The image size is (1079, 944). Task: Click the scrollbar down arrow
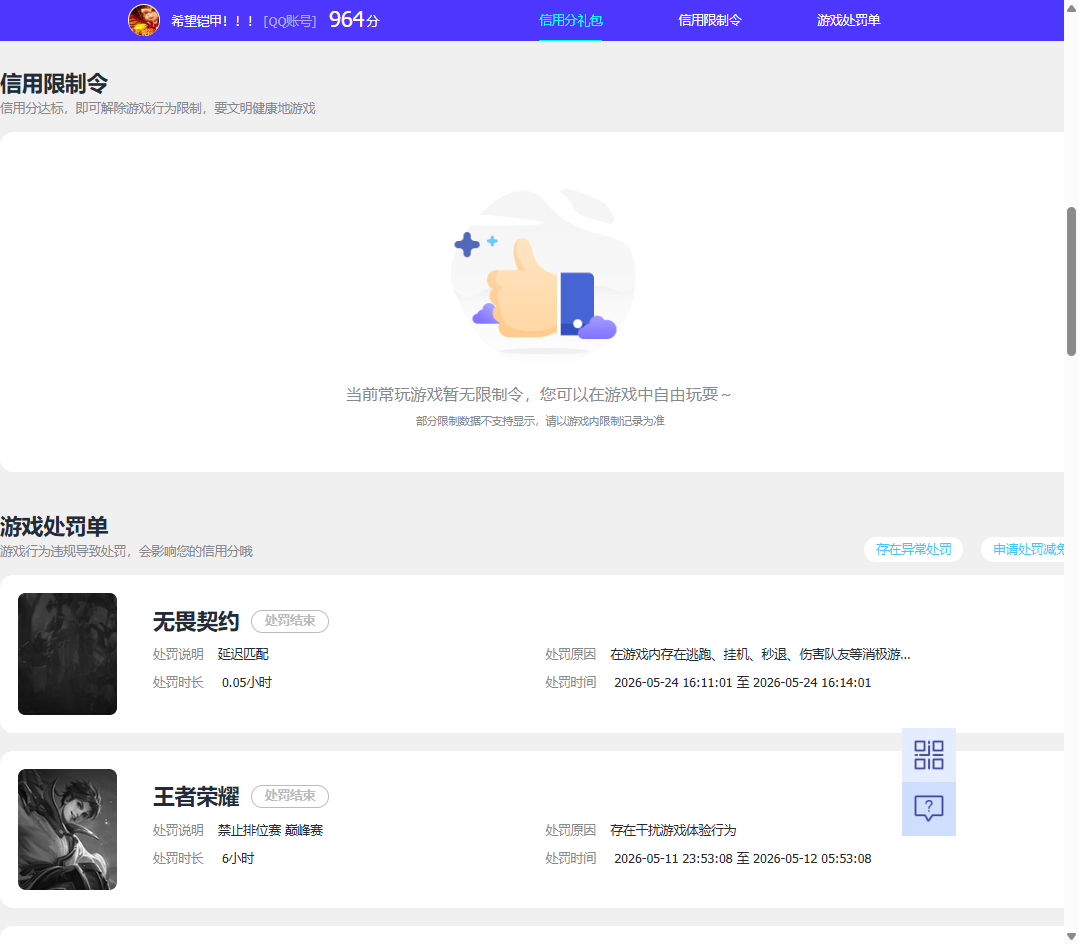point(1071,936)
